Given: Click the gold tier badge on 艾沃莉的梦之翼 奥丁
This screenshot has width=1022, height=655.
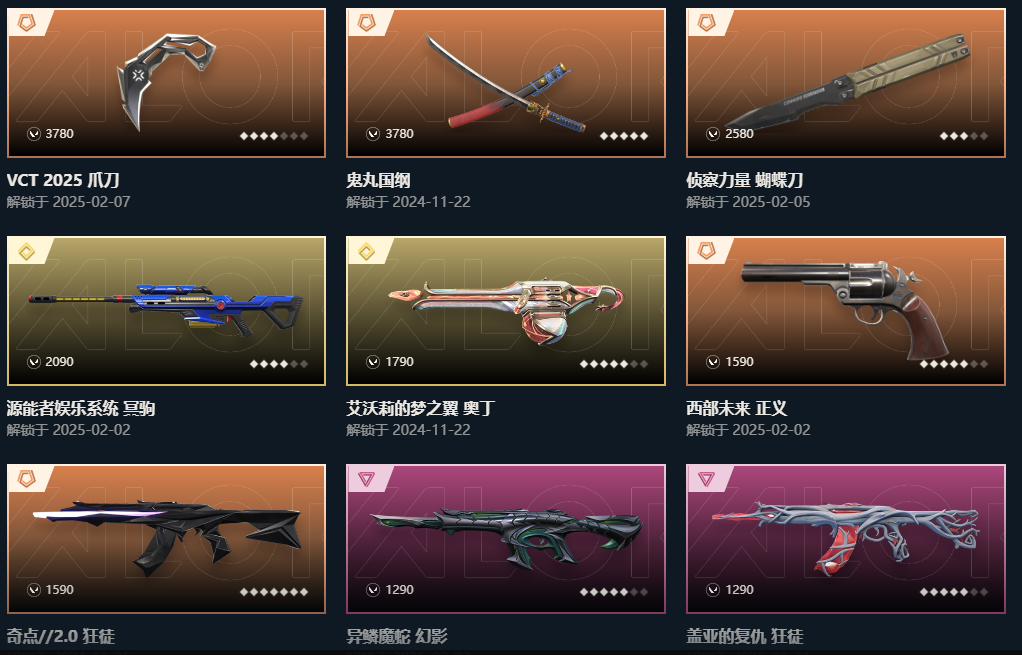Looking at the screenshot, I should click(x=367, y=252).
